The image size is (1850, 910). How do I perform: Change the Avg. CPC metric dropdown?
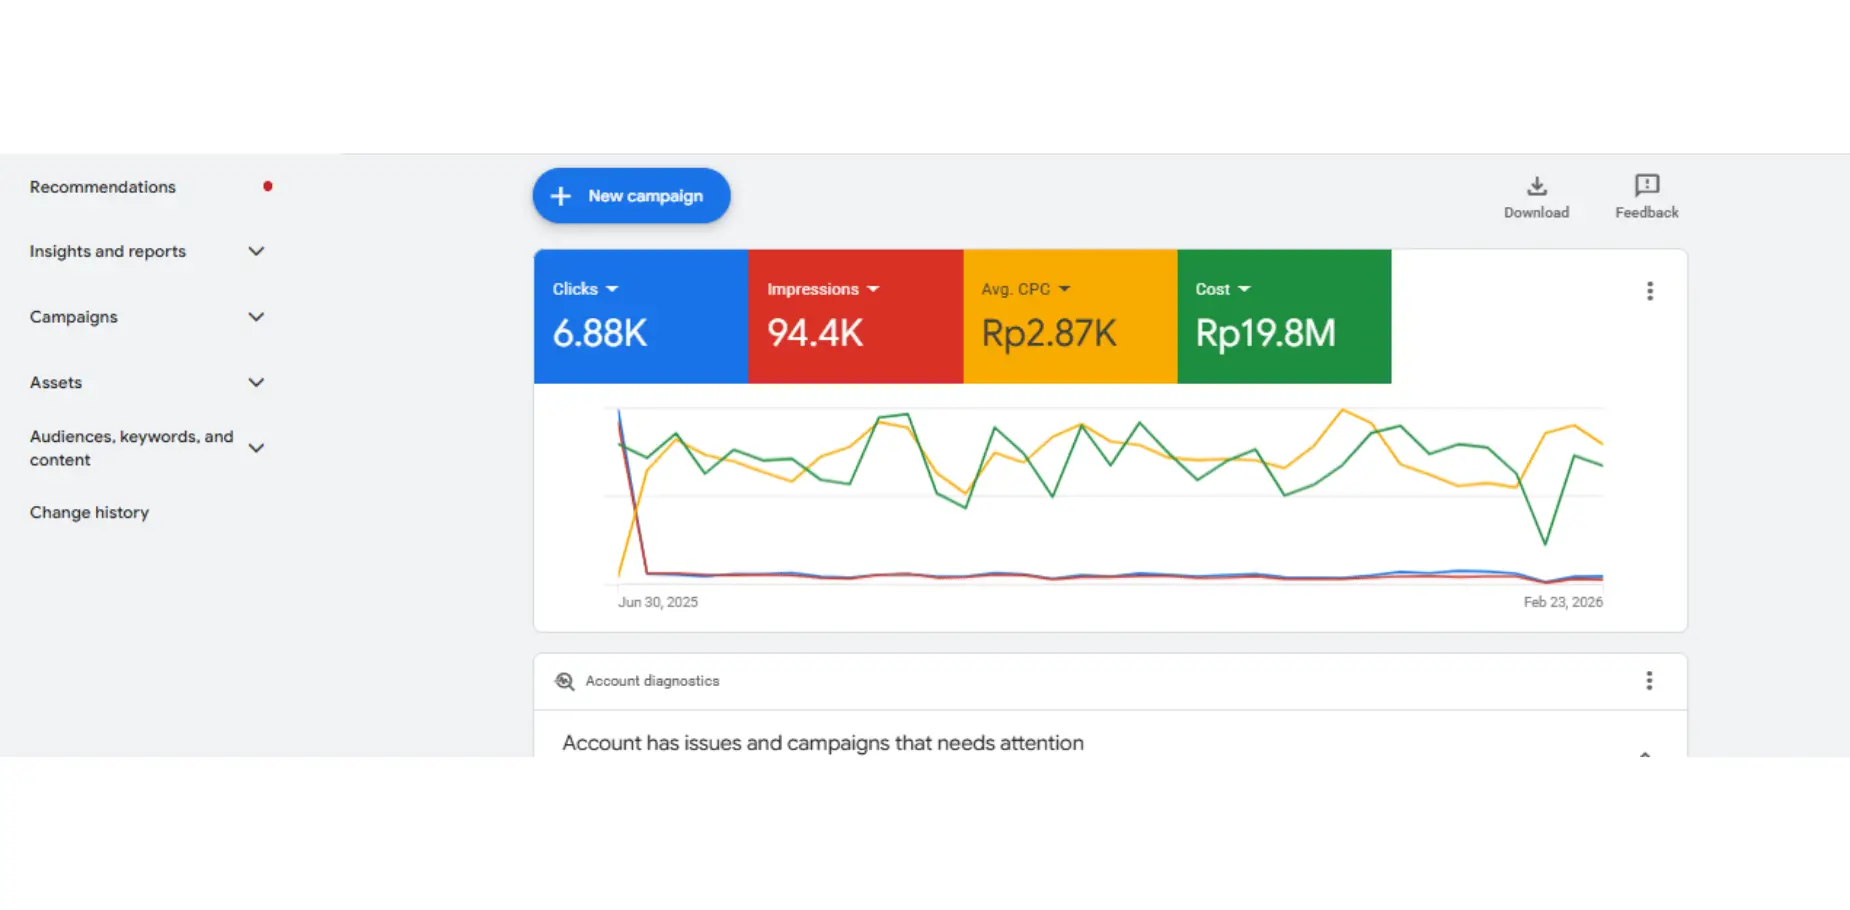[x=1064, y=289]
